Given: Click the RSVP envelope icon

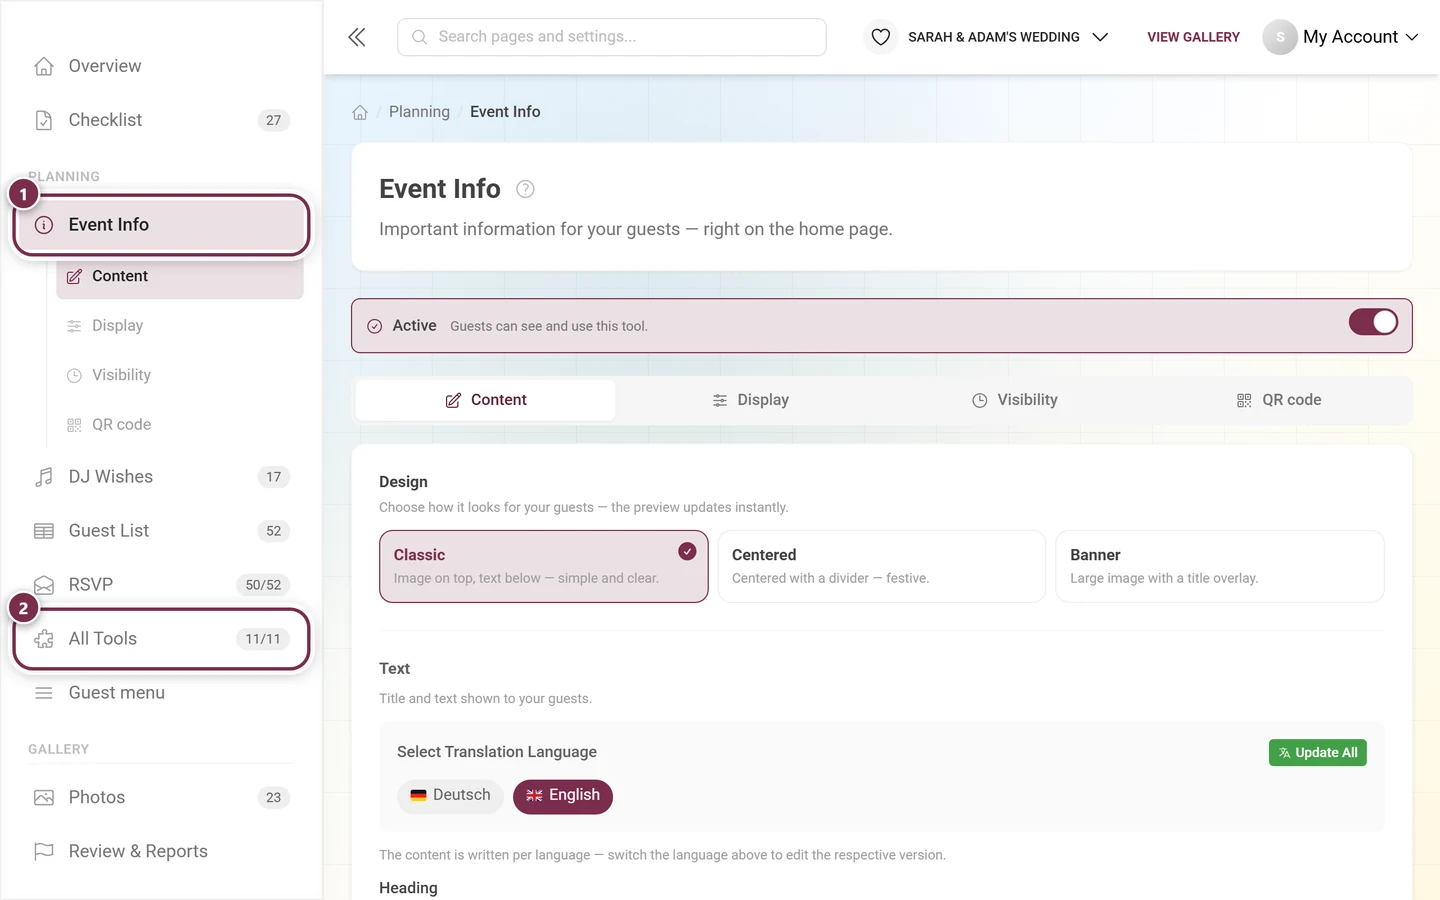Looking at the screenshot, I should pyautogui.click(x=44, y=585).
